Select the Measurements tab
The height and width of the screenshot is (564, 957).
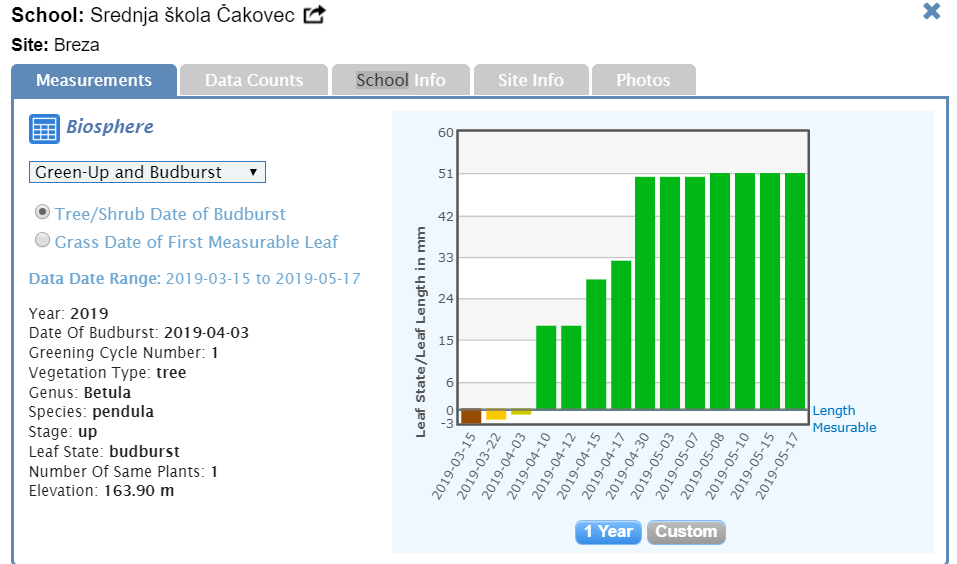(94, 80)
